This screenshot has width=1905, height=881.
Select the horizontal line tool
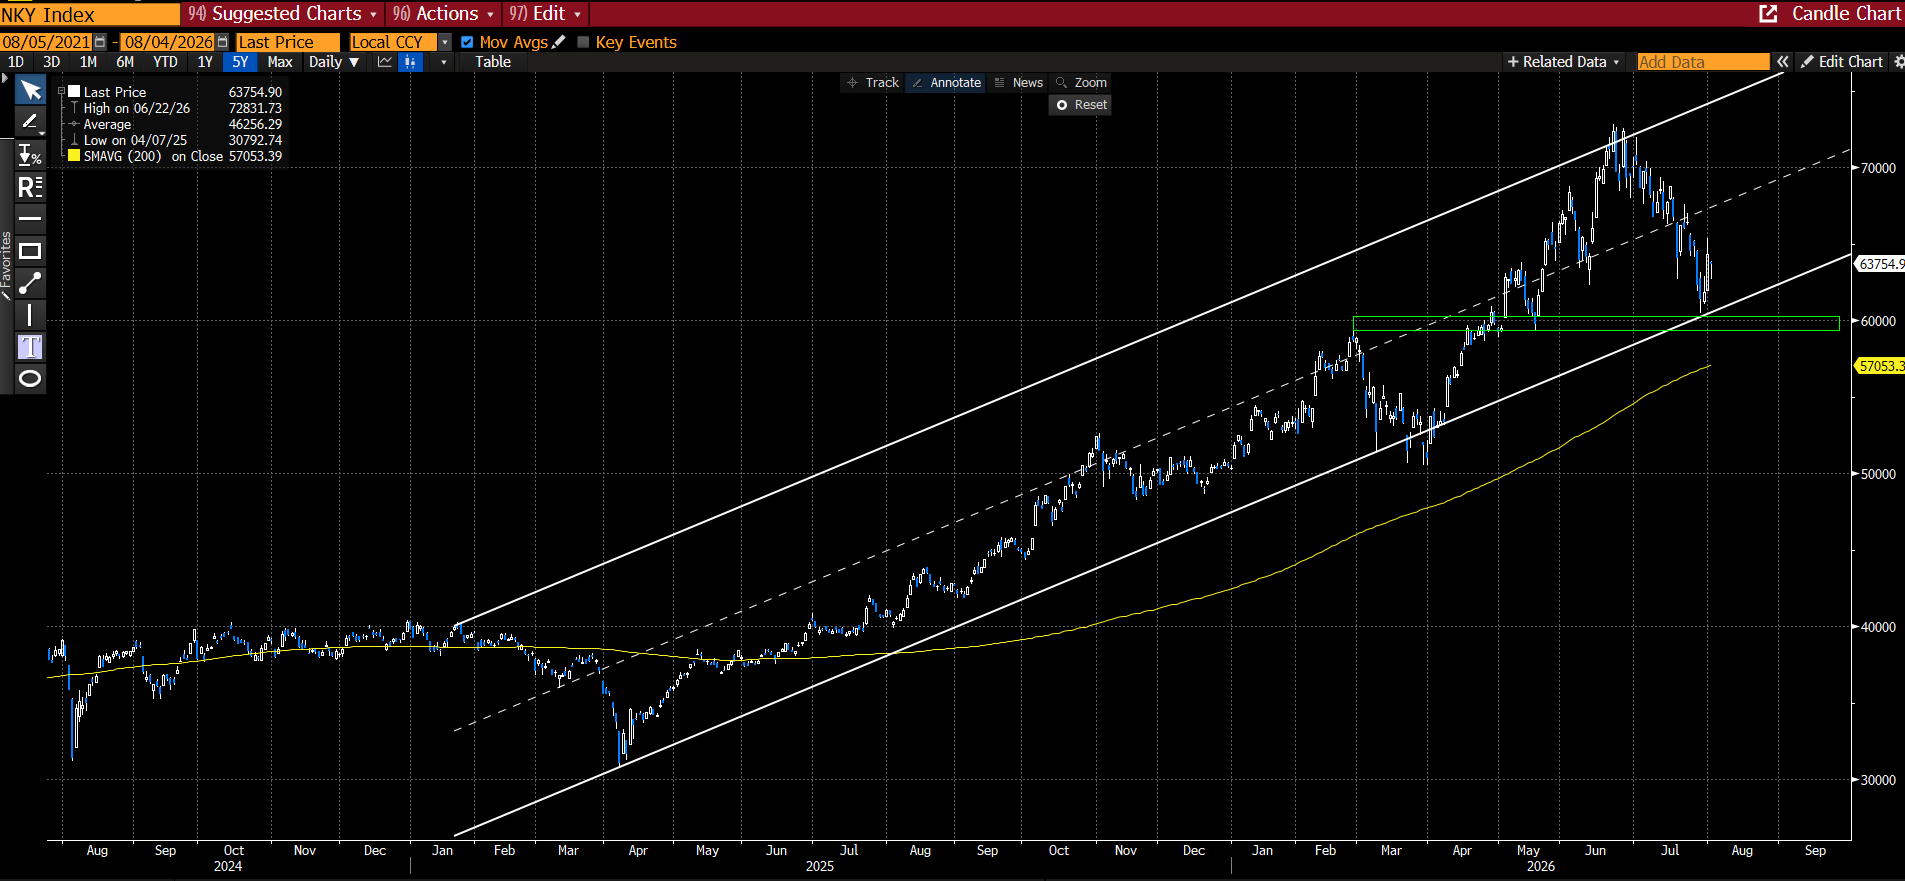30,218
